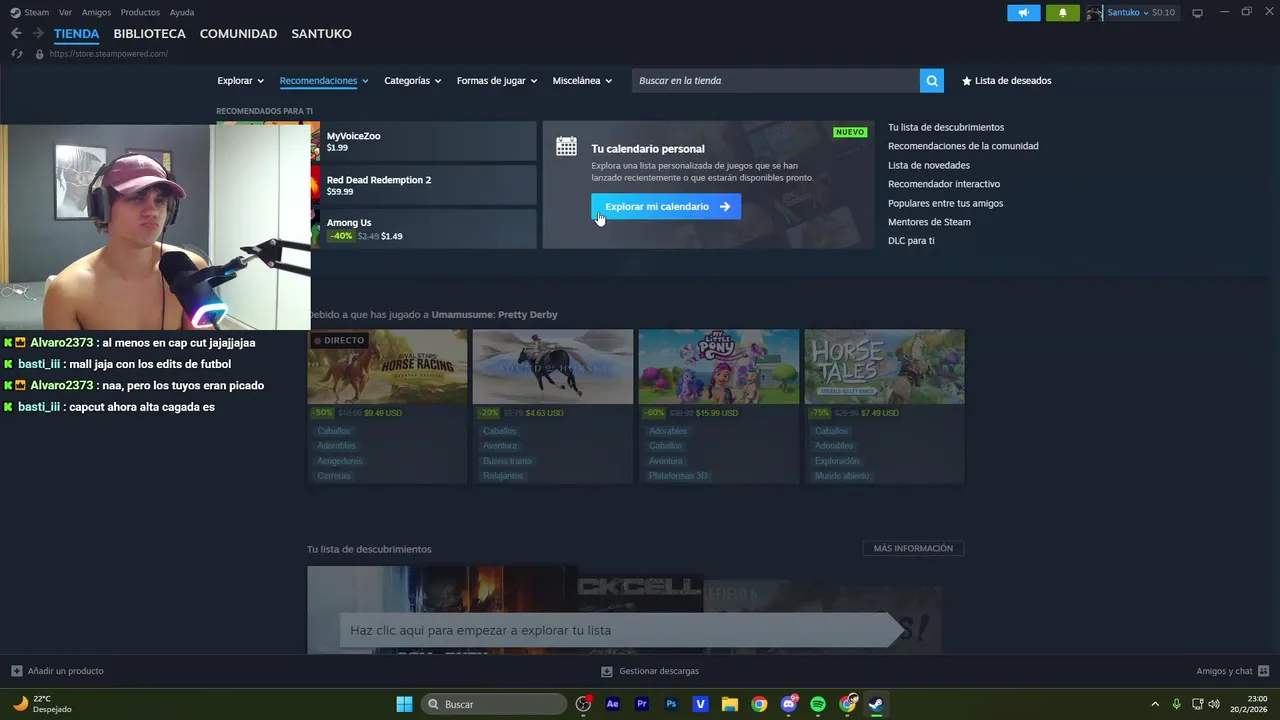
Task: Go forward with the right arrow
Action: coord(38,33)
